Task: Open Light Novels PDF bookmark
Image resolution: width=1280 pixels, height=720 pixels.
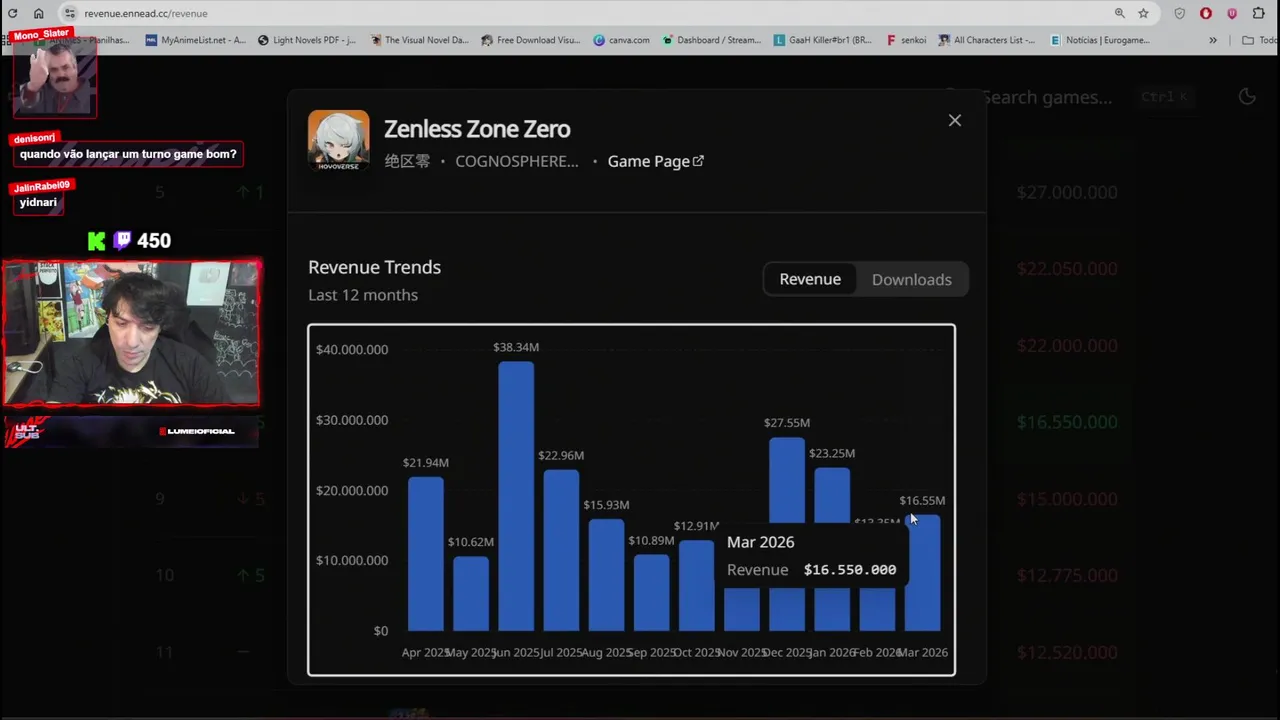Action: click(x=306, y=40)
